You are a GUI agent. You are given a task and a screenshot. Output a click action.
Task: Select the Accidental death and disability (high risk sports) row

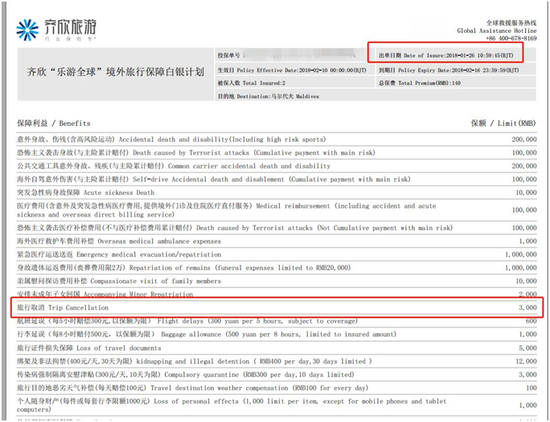click(x=277, y=139)
